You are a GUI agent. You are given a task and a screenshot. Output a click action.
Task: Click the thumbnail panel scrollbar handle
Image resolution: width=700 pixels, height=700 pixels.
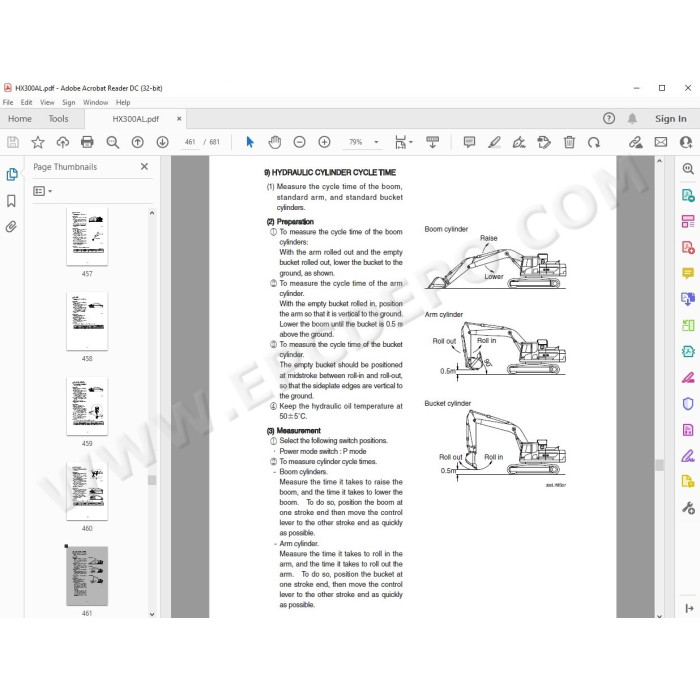coord(152,480)
